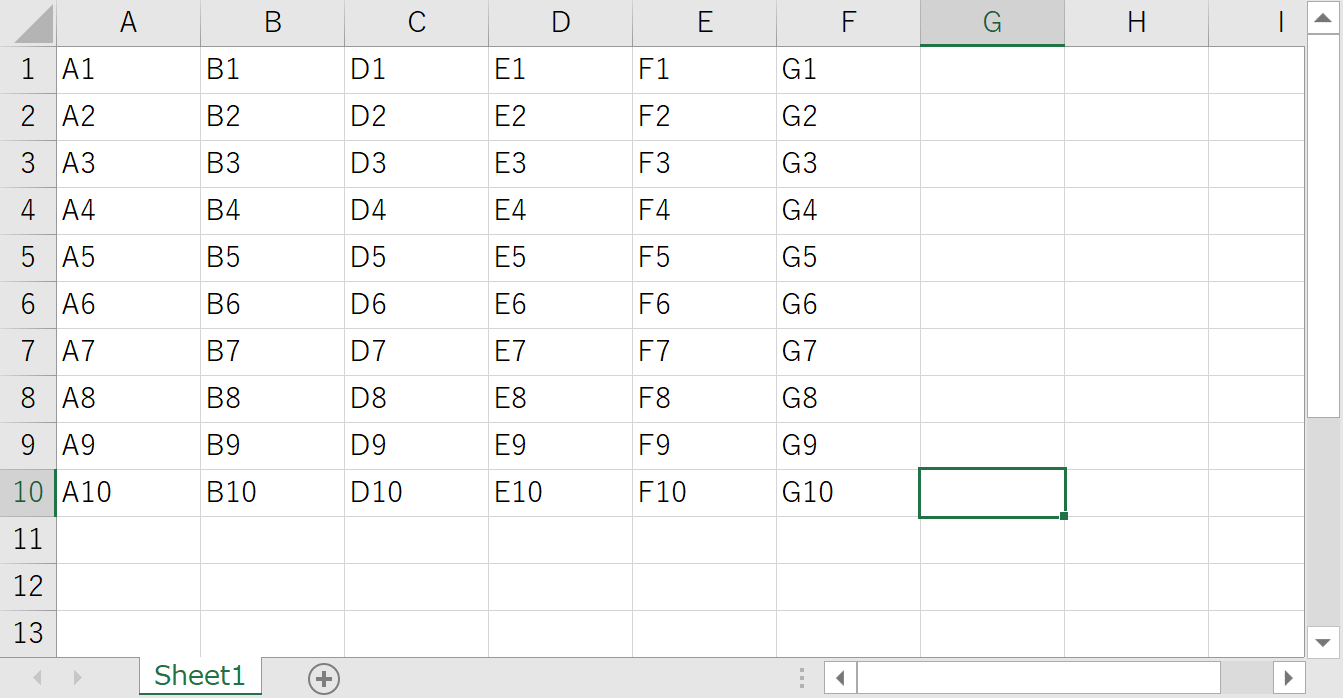Select column A header
The image size is (1343, 698).
[128, 23]
